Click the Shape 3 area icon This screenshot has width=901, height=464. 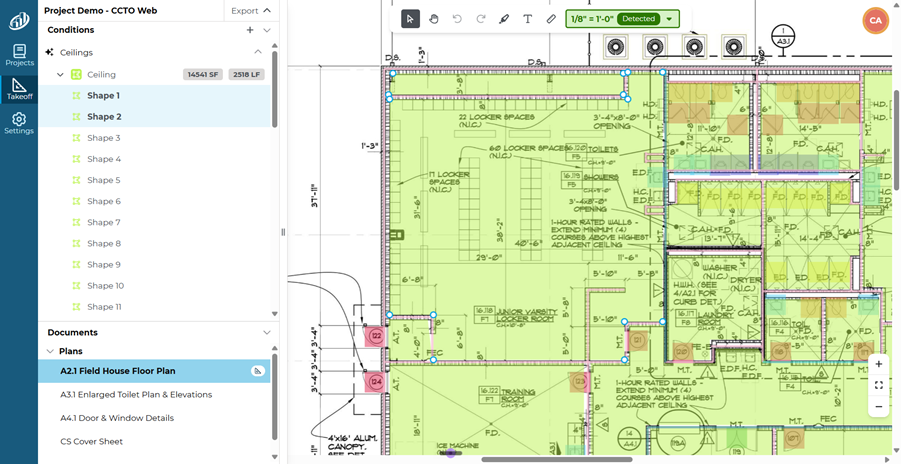coord(76,138)
